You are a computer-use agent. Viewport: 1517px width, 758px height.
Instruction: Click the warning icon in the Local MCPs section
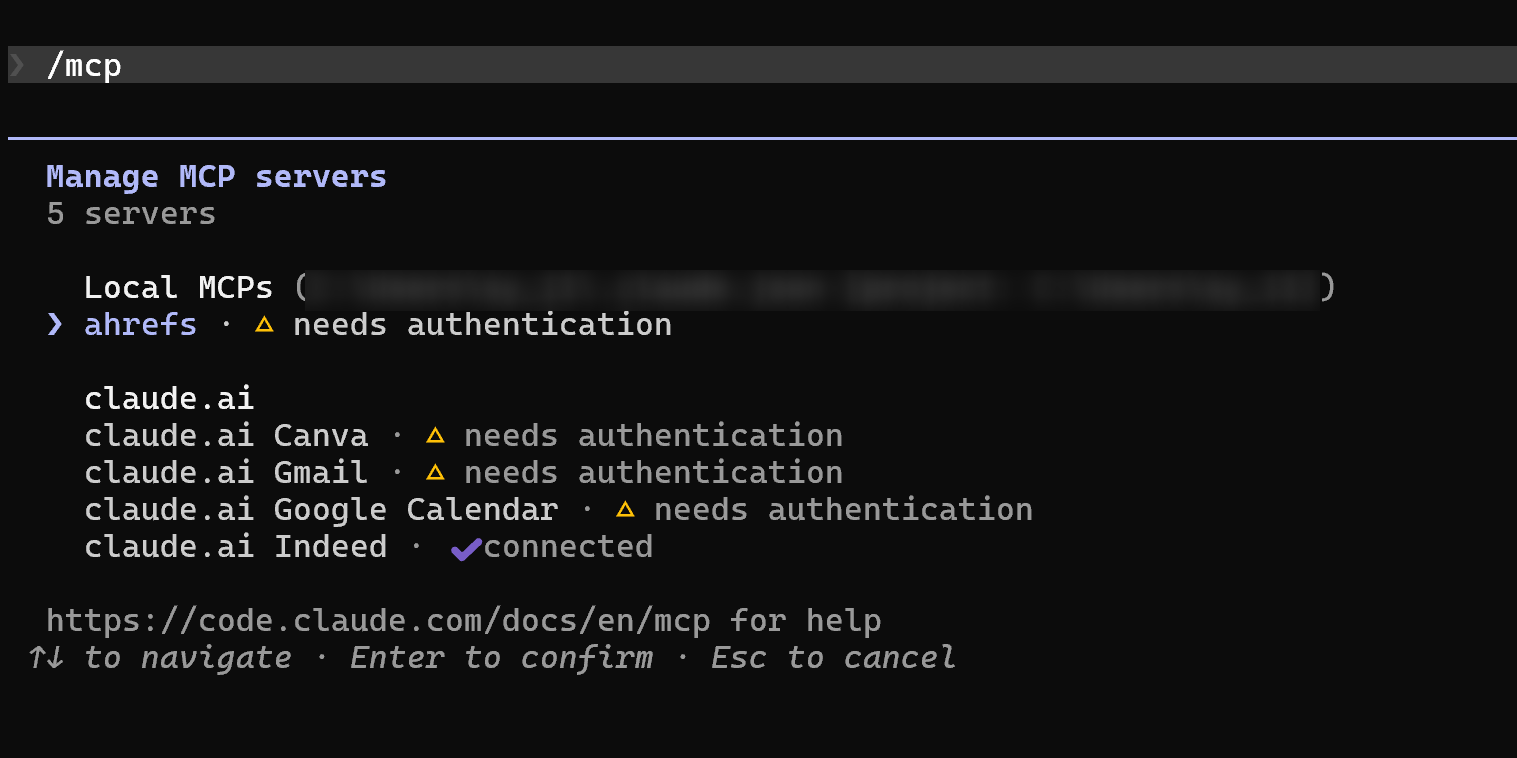coord(263,324)
